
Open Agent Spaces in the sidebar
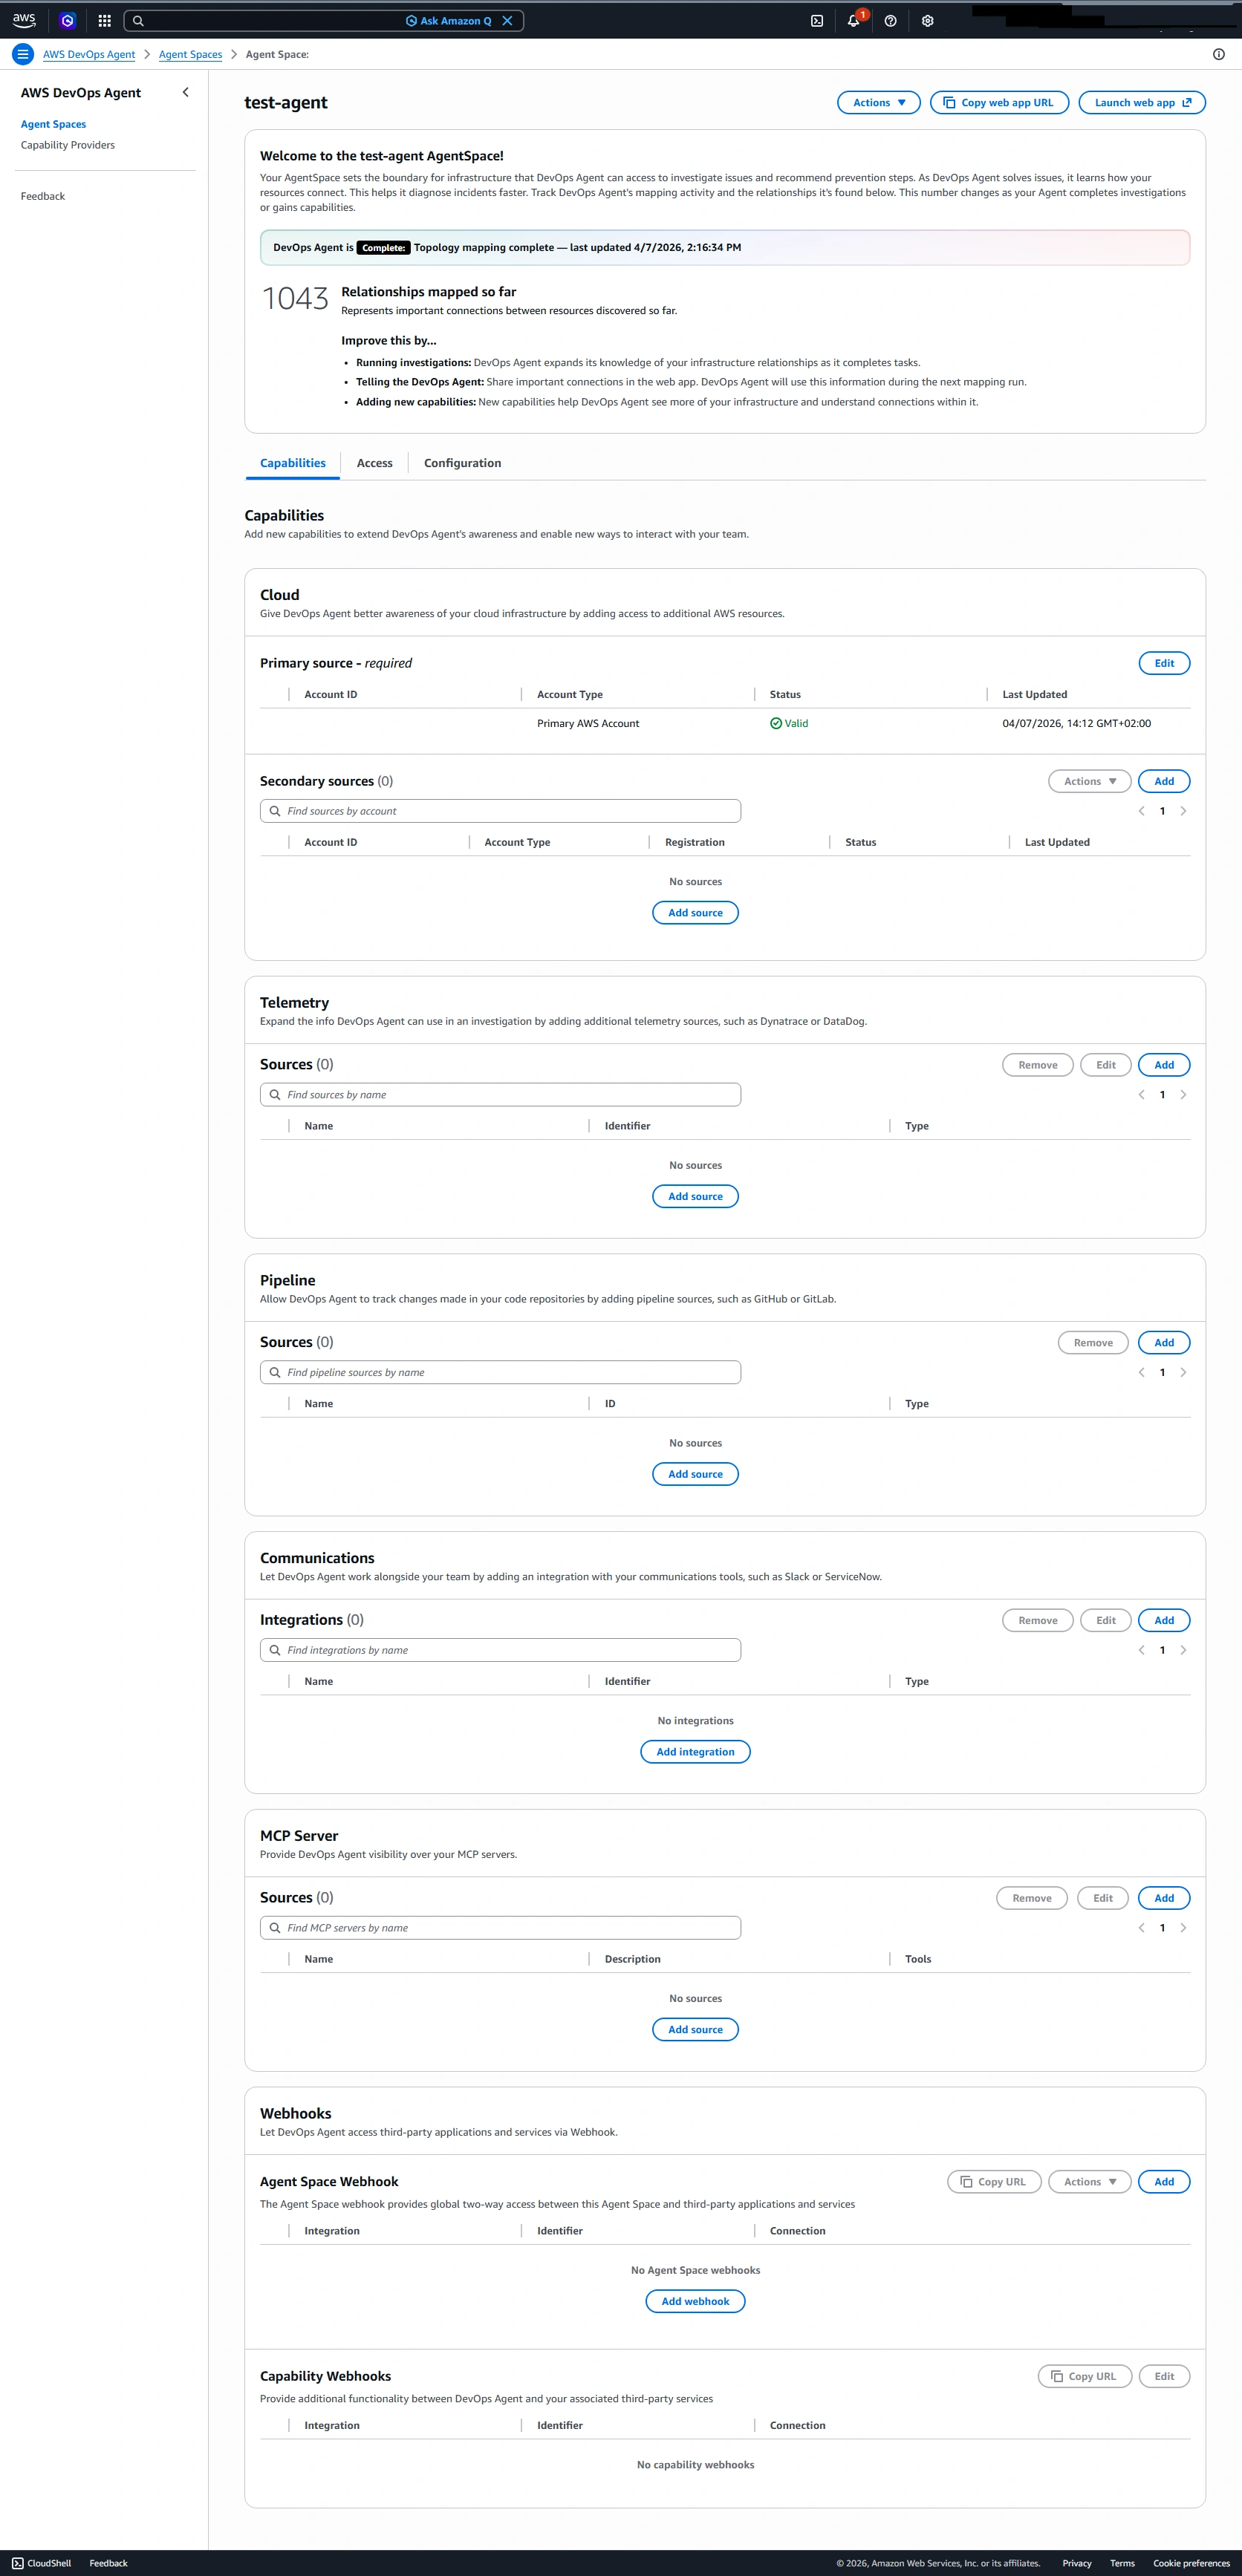(x=53, y=124)
